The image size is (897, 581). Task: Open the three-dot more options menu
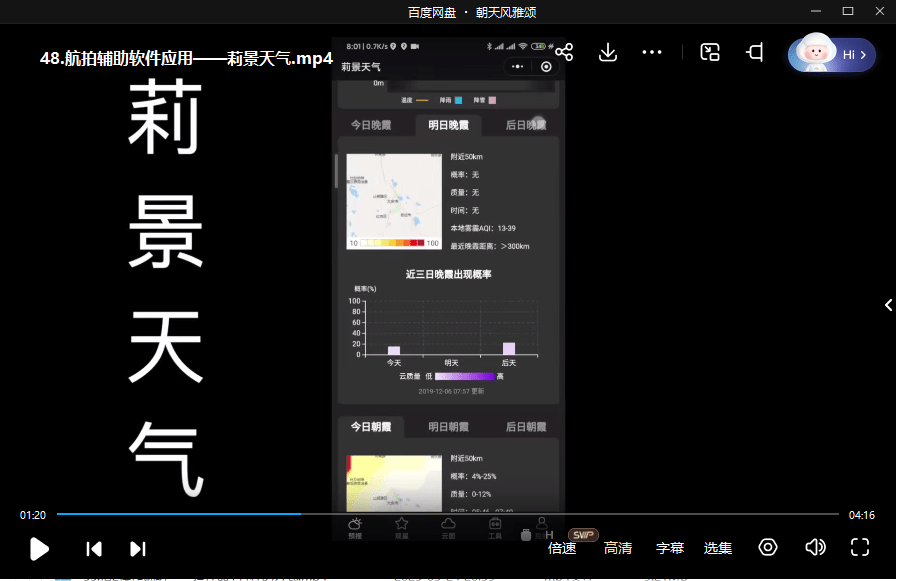pyautogui.click(x=652, y=52)
